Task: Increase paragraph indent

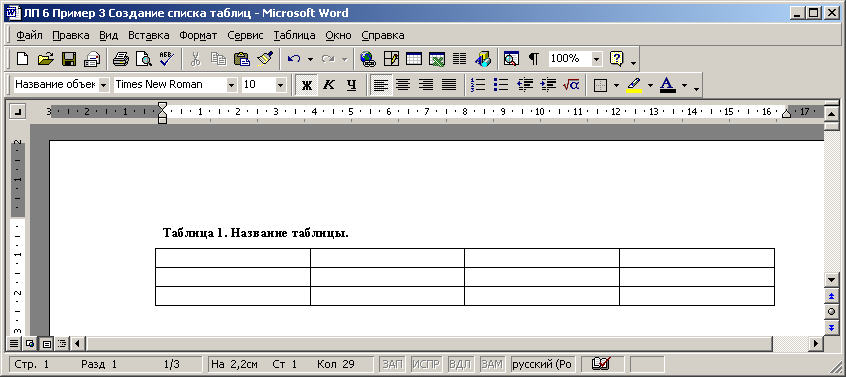Action: point(548,85)
